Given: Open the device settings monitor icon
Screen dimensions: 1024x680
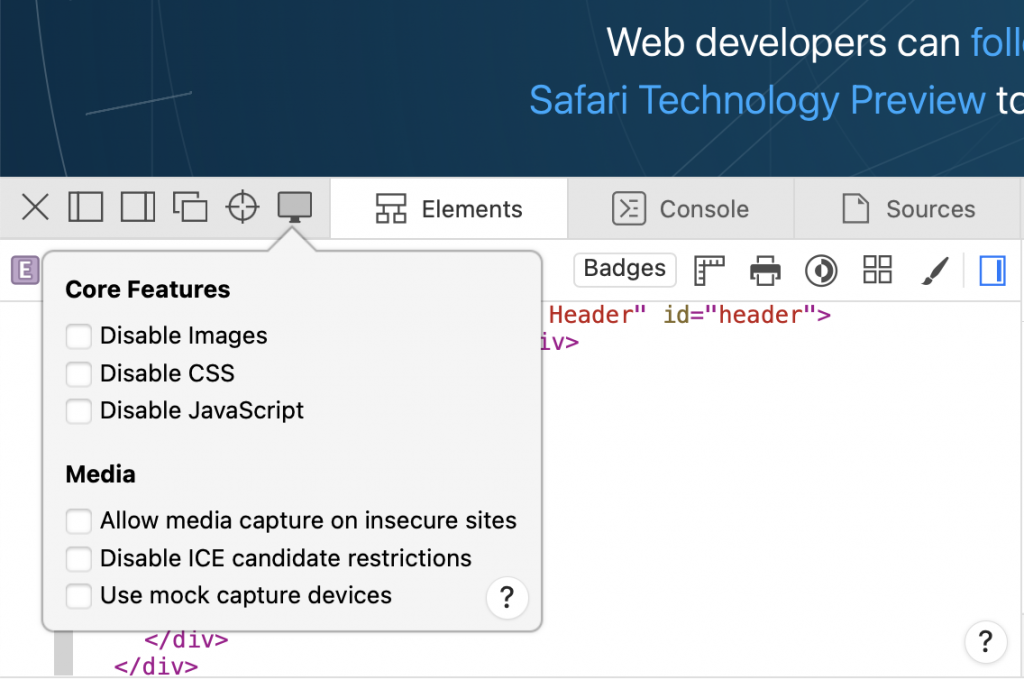Looking at the screenshot, I should pos(293,207).
